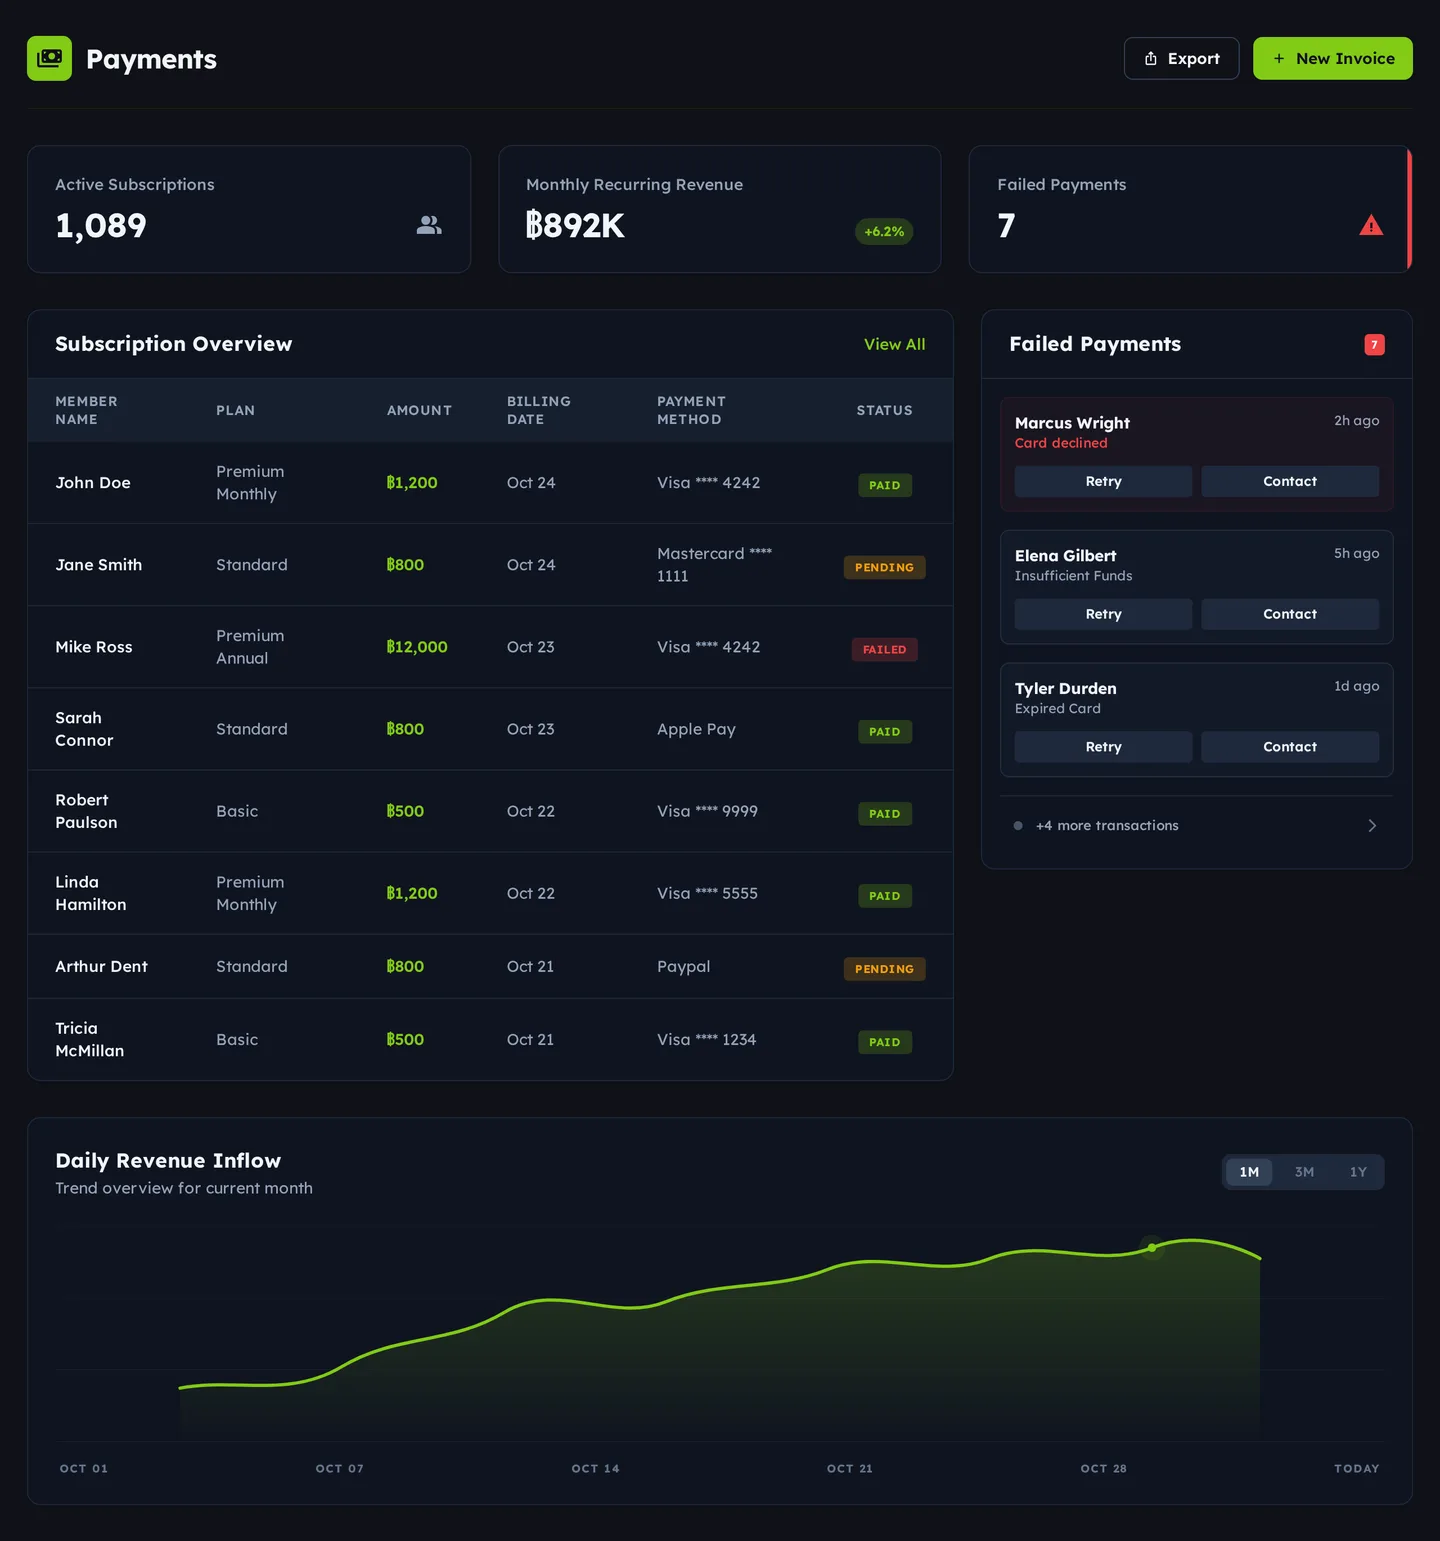
Task: Click the Export upload icon
Action: [1150, 58]
